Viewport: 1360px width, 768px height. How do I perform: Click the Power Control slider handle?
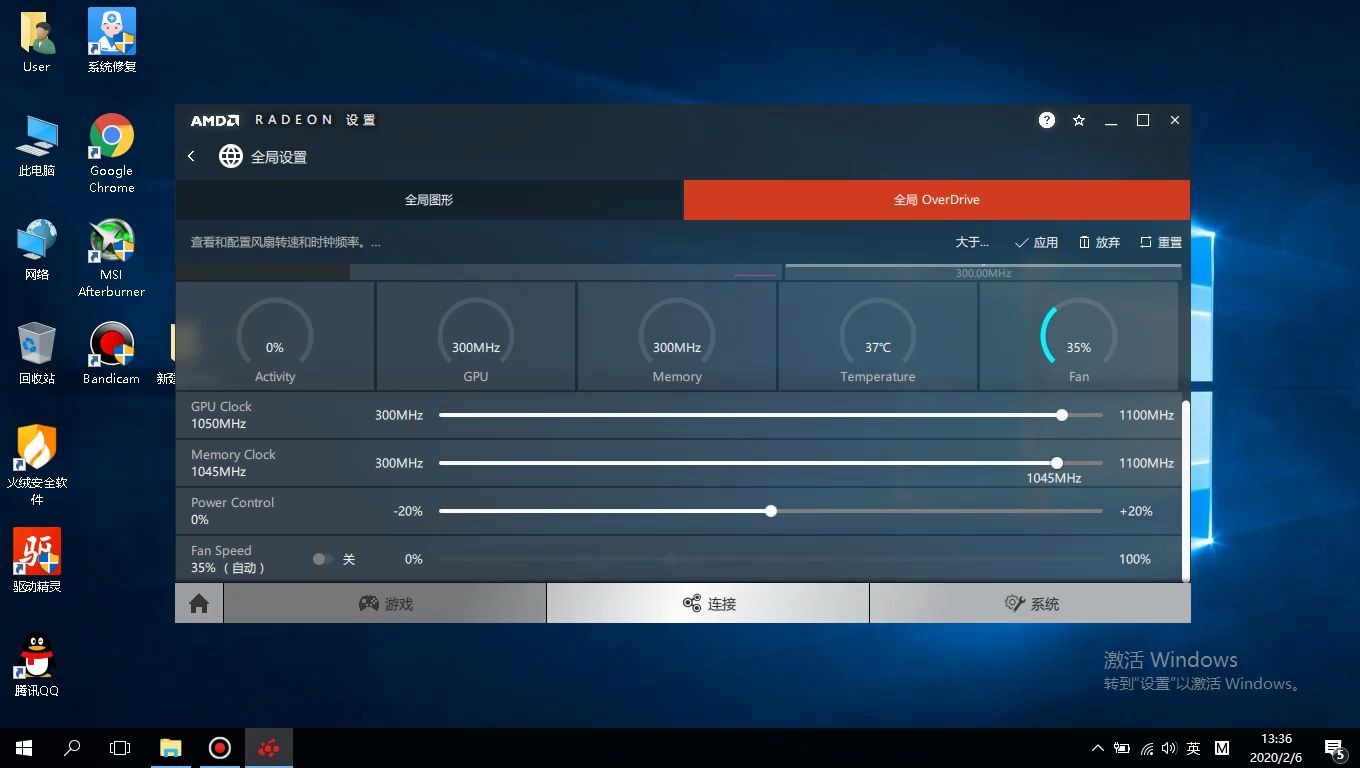coord(771,511)
